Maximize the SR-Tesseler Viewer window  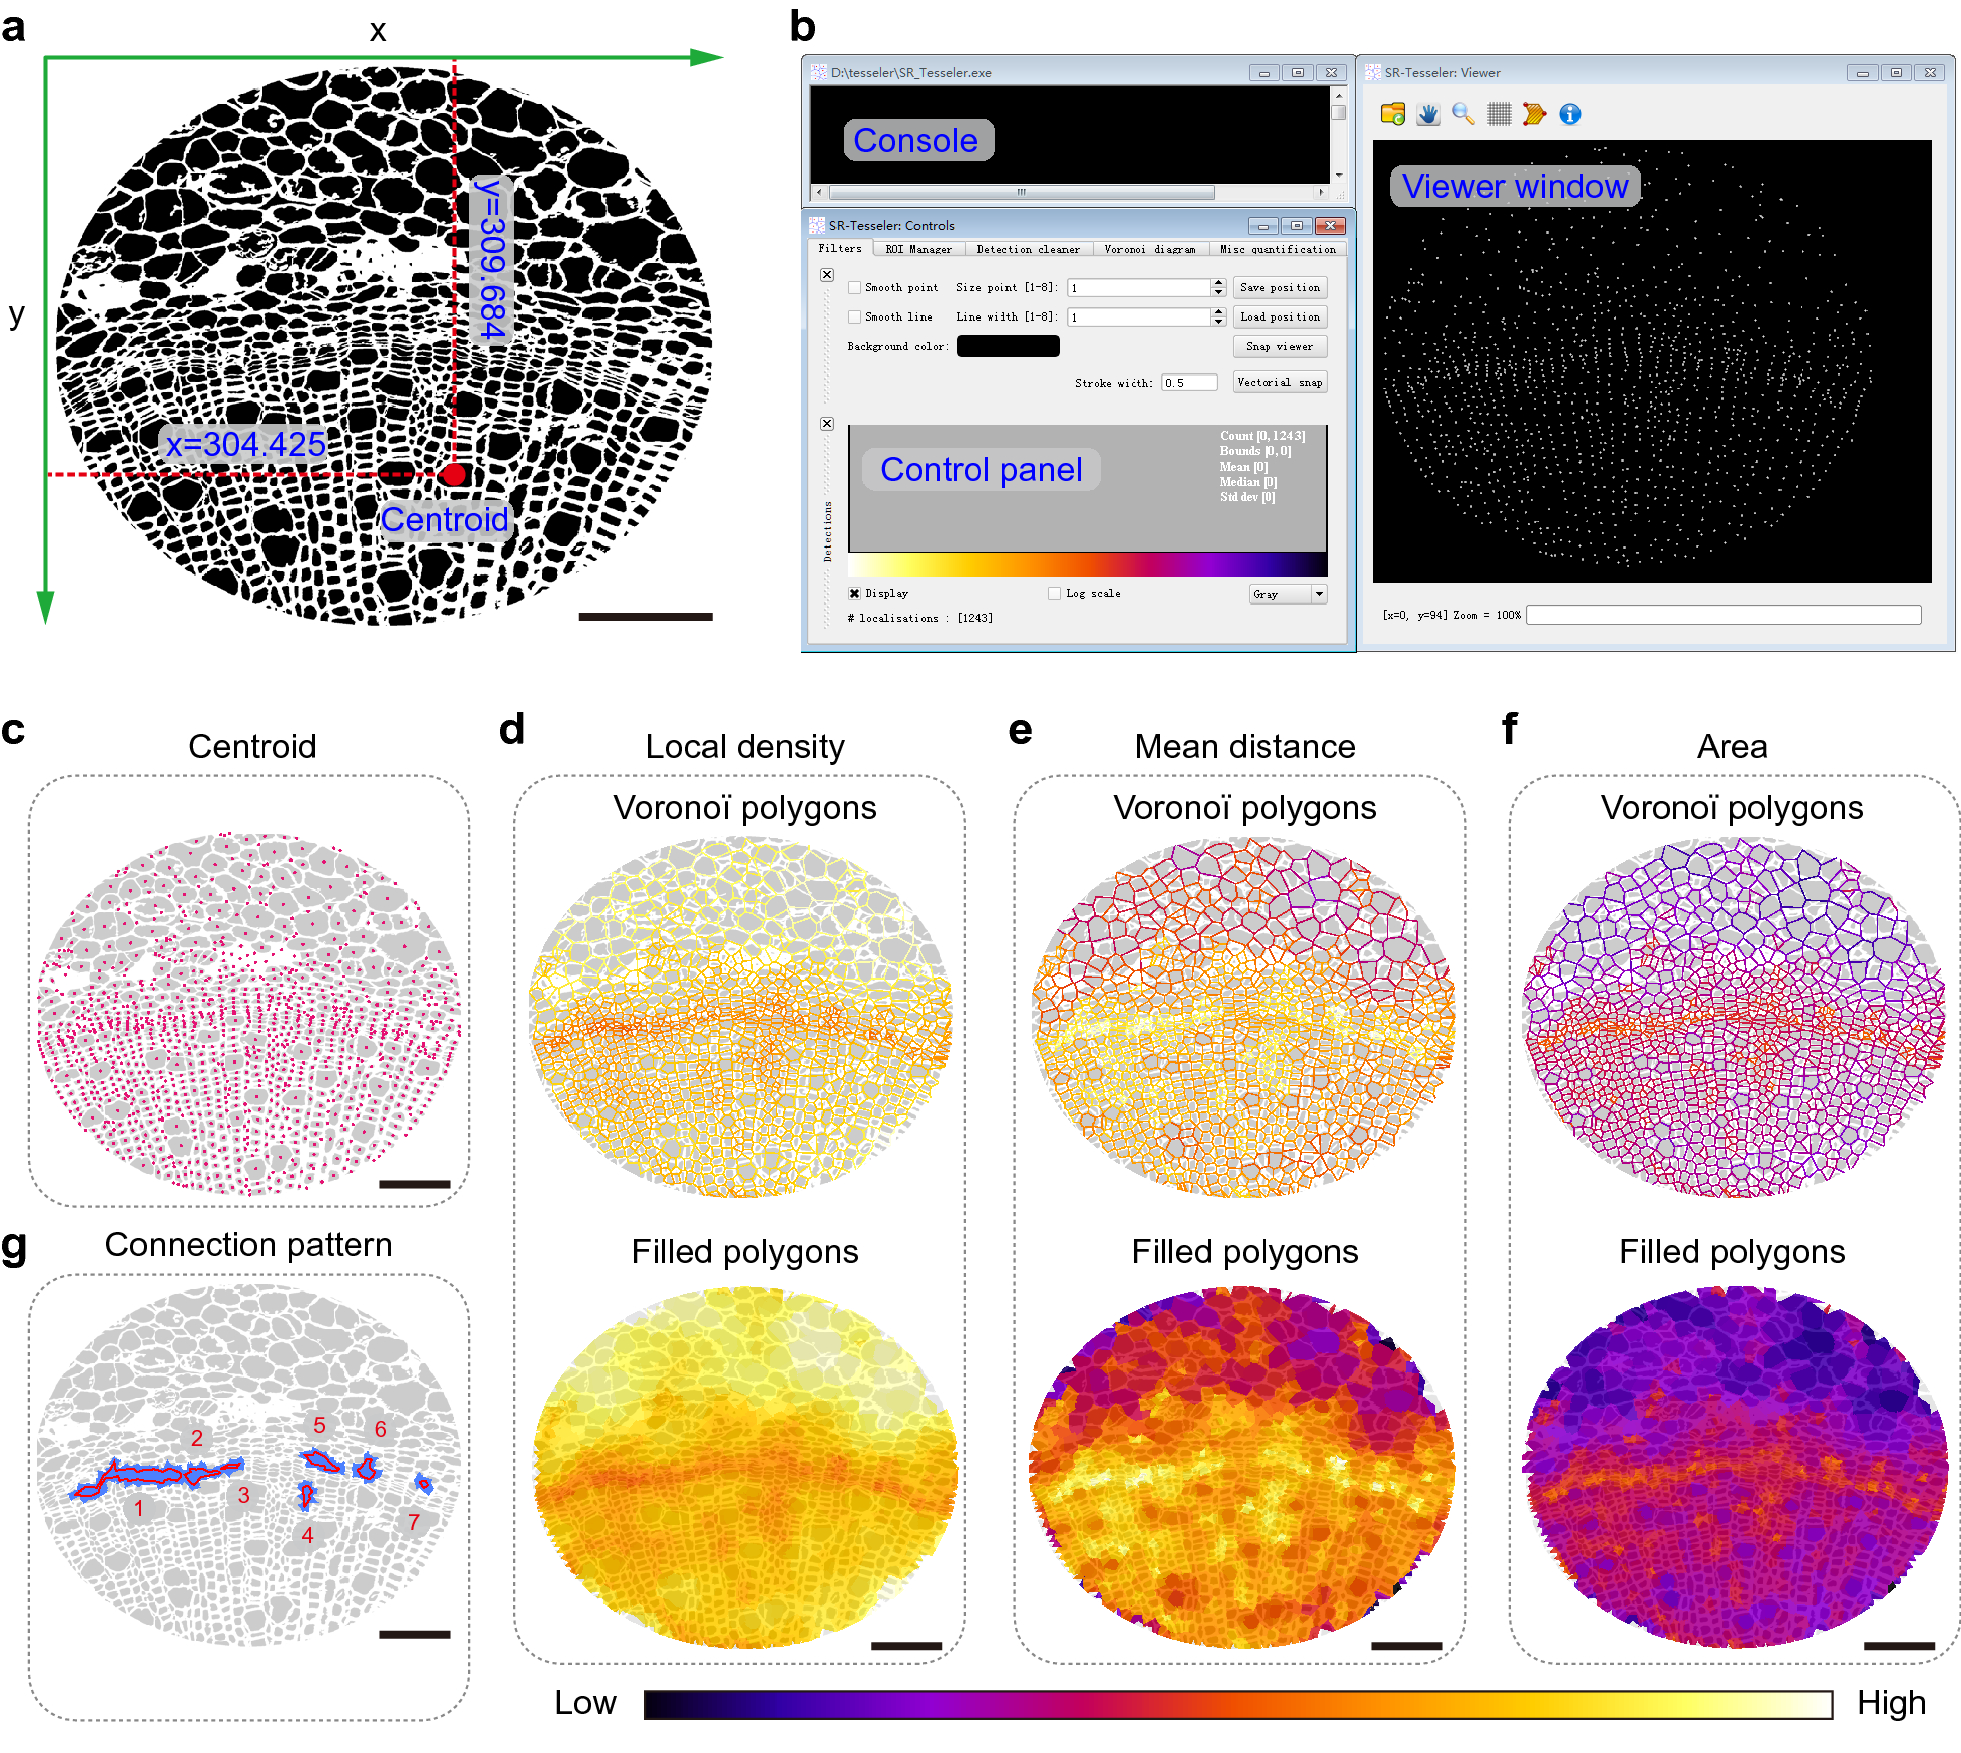point(1897,73)
